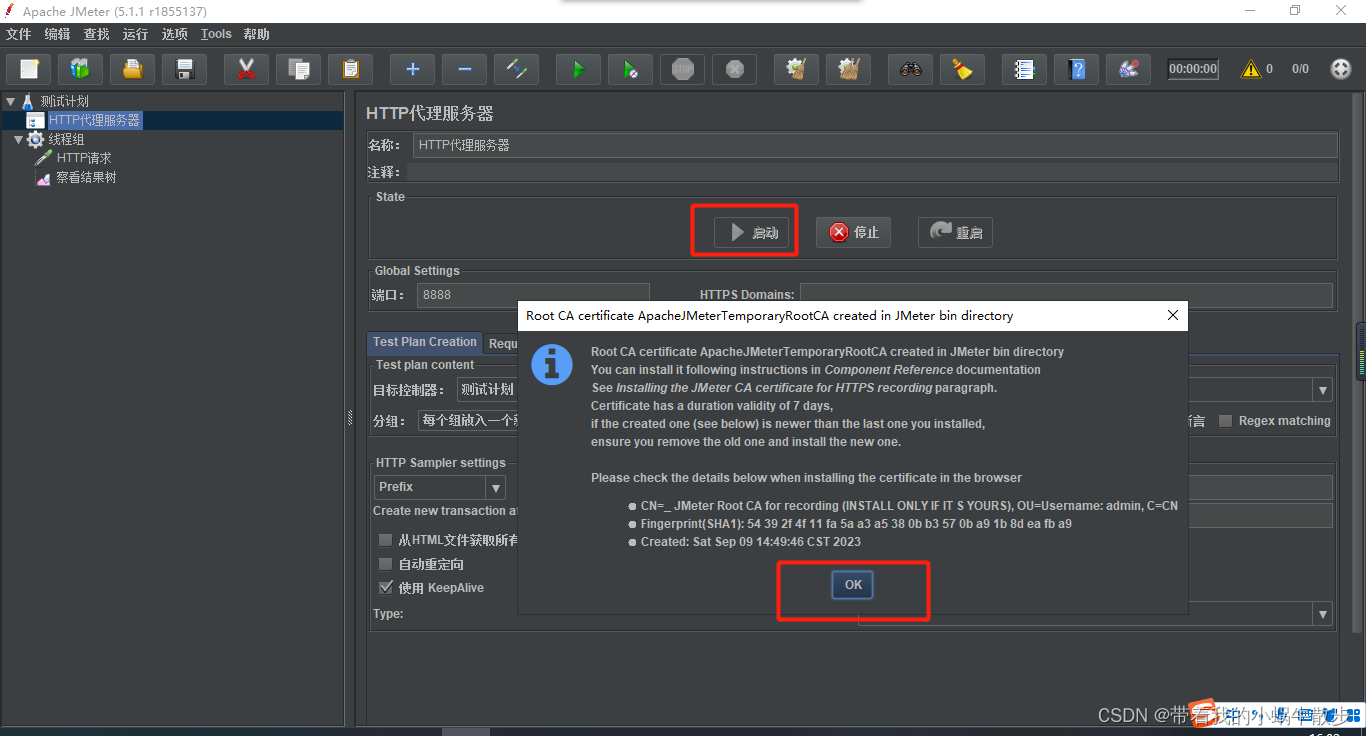Toggle the 从HTML文件获取 checkbox
The width and height of the screenshot is (1366, 736).
click(386, 540)
